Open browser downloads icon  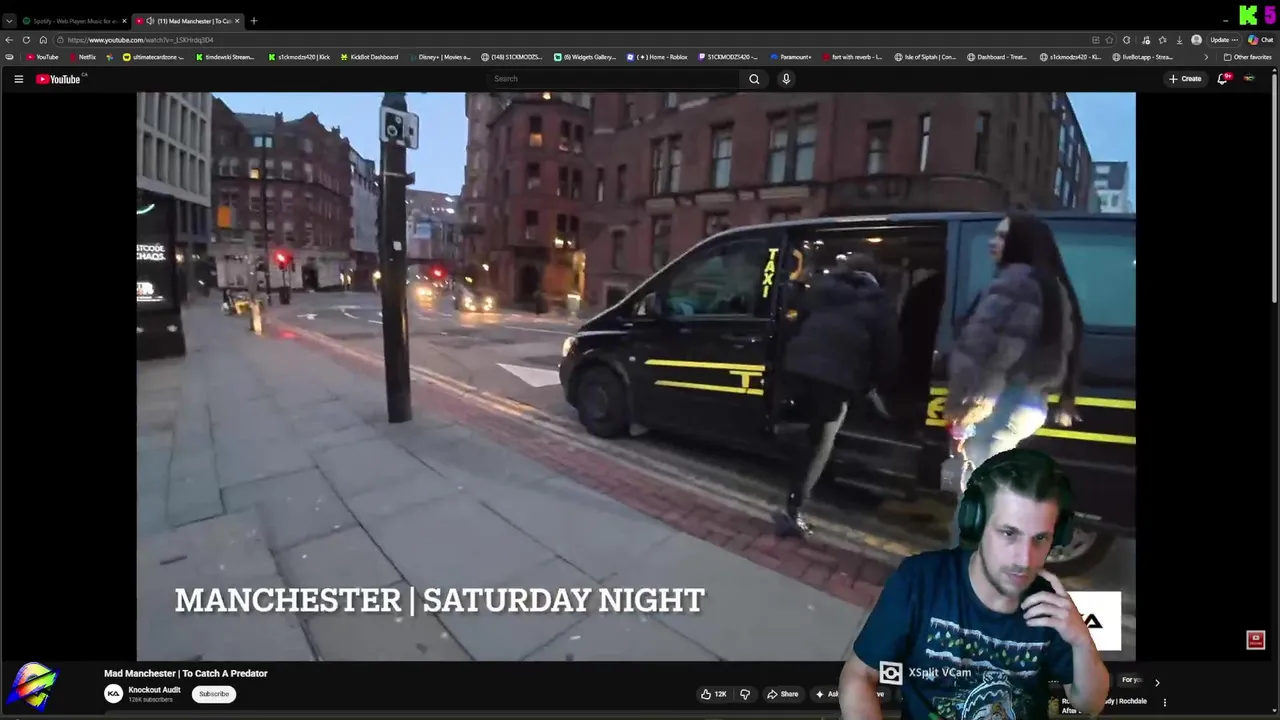coord(1180,40)
